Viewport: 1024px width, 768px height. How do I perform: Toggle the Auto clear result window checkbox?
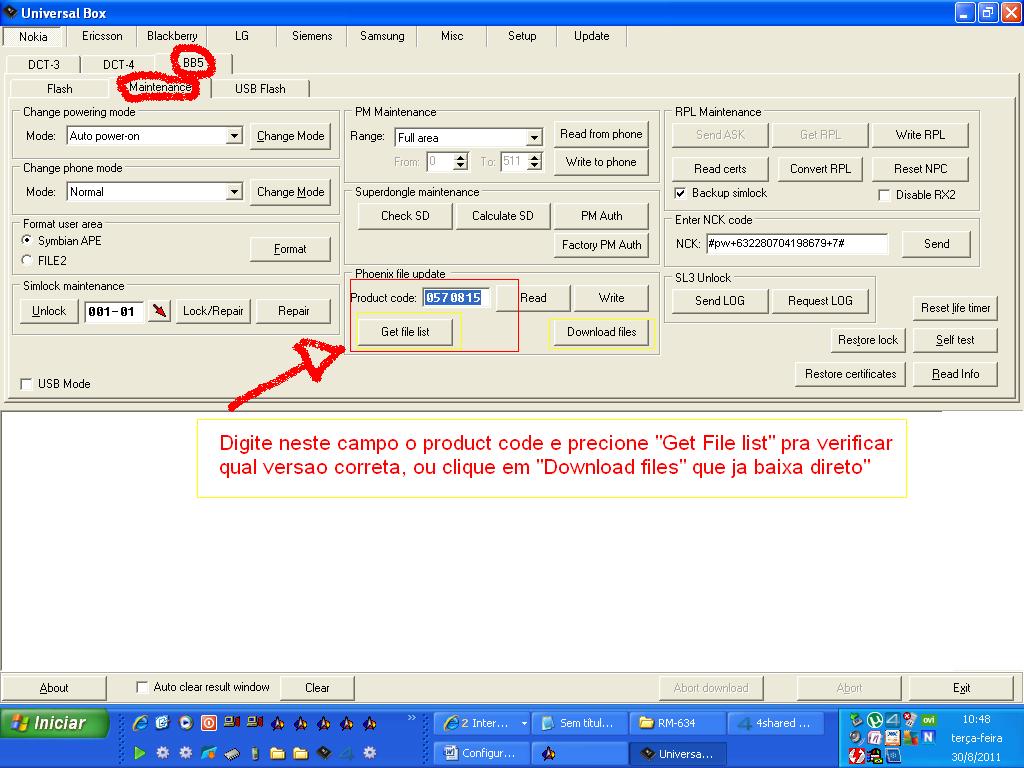(x=142, y=687)
